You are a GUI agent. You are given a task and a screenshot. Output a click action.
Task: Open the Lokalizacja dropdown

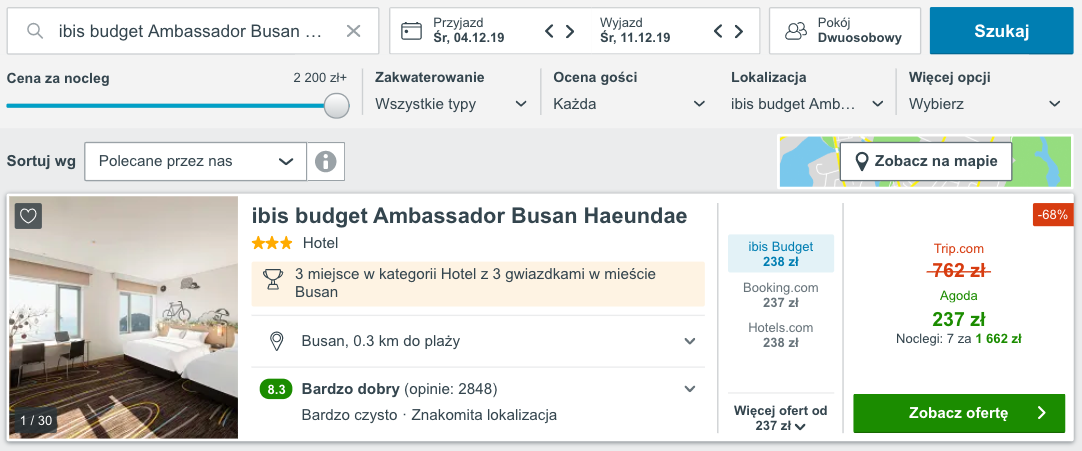point(807,104)
